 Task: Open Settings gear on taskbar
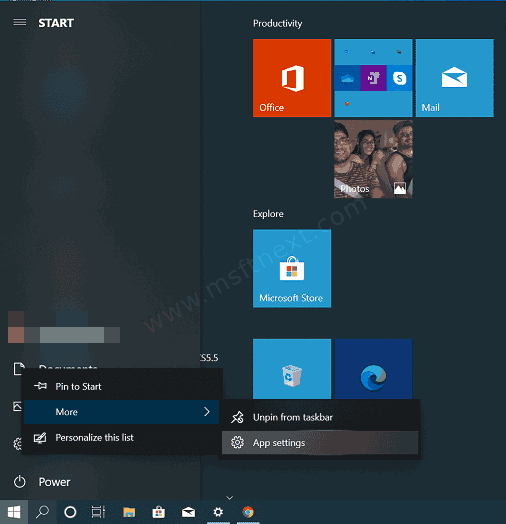click(x=218, y=512)
